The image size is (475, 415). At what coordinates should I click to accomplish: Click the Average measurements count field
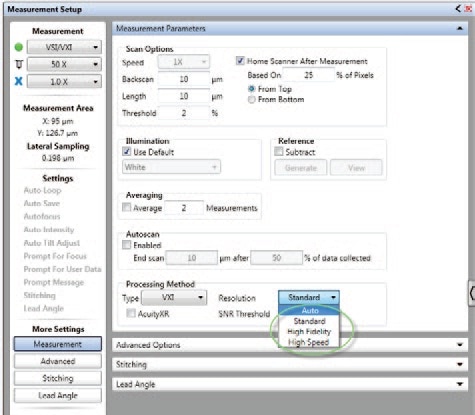tap(184, 208)
